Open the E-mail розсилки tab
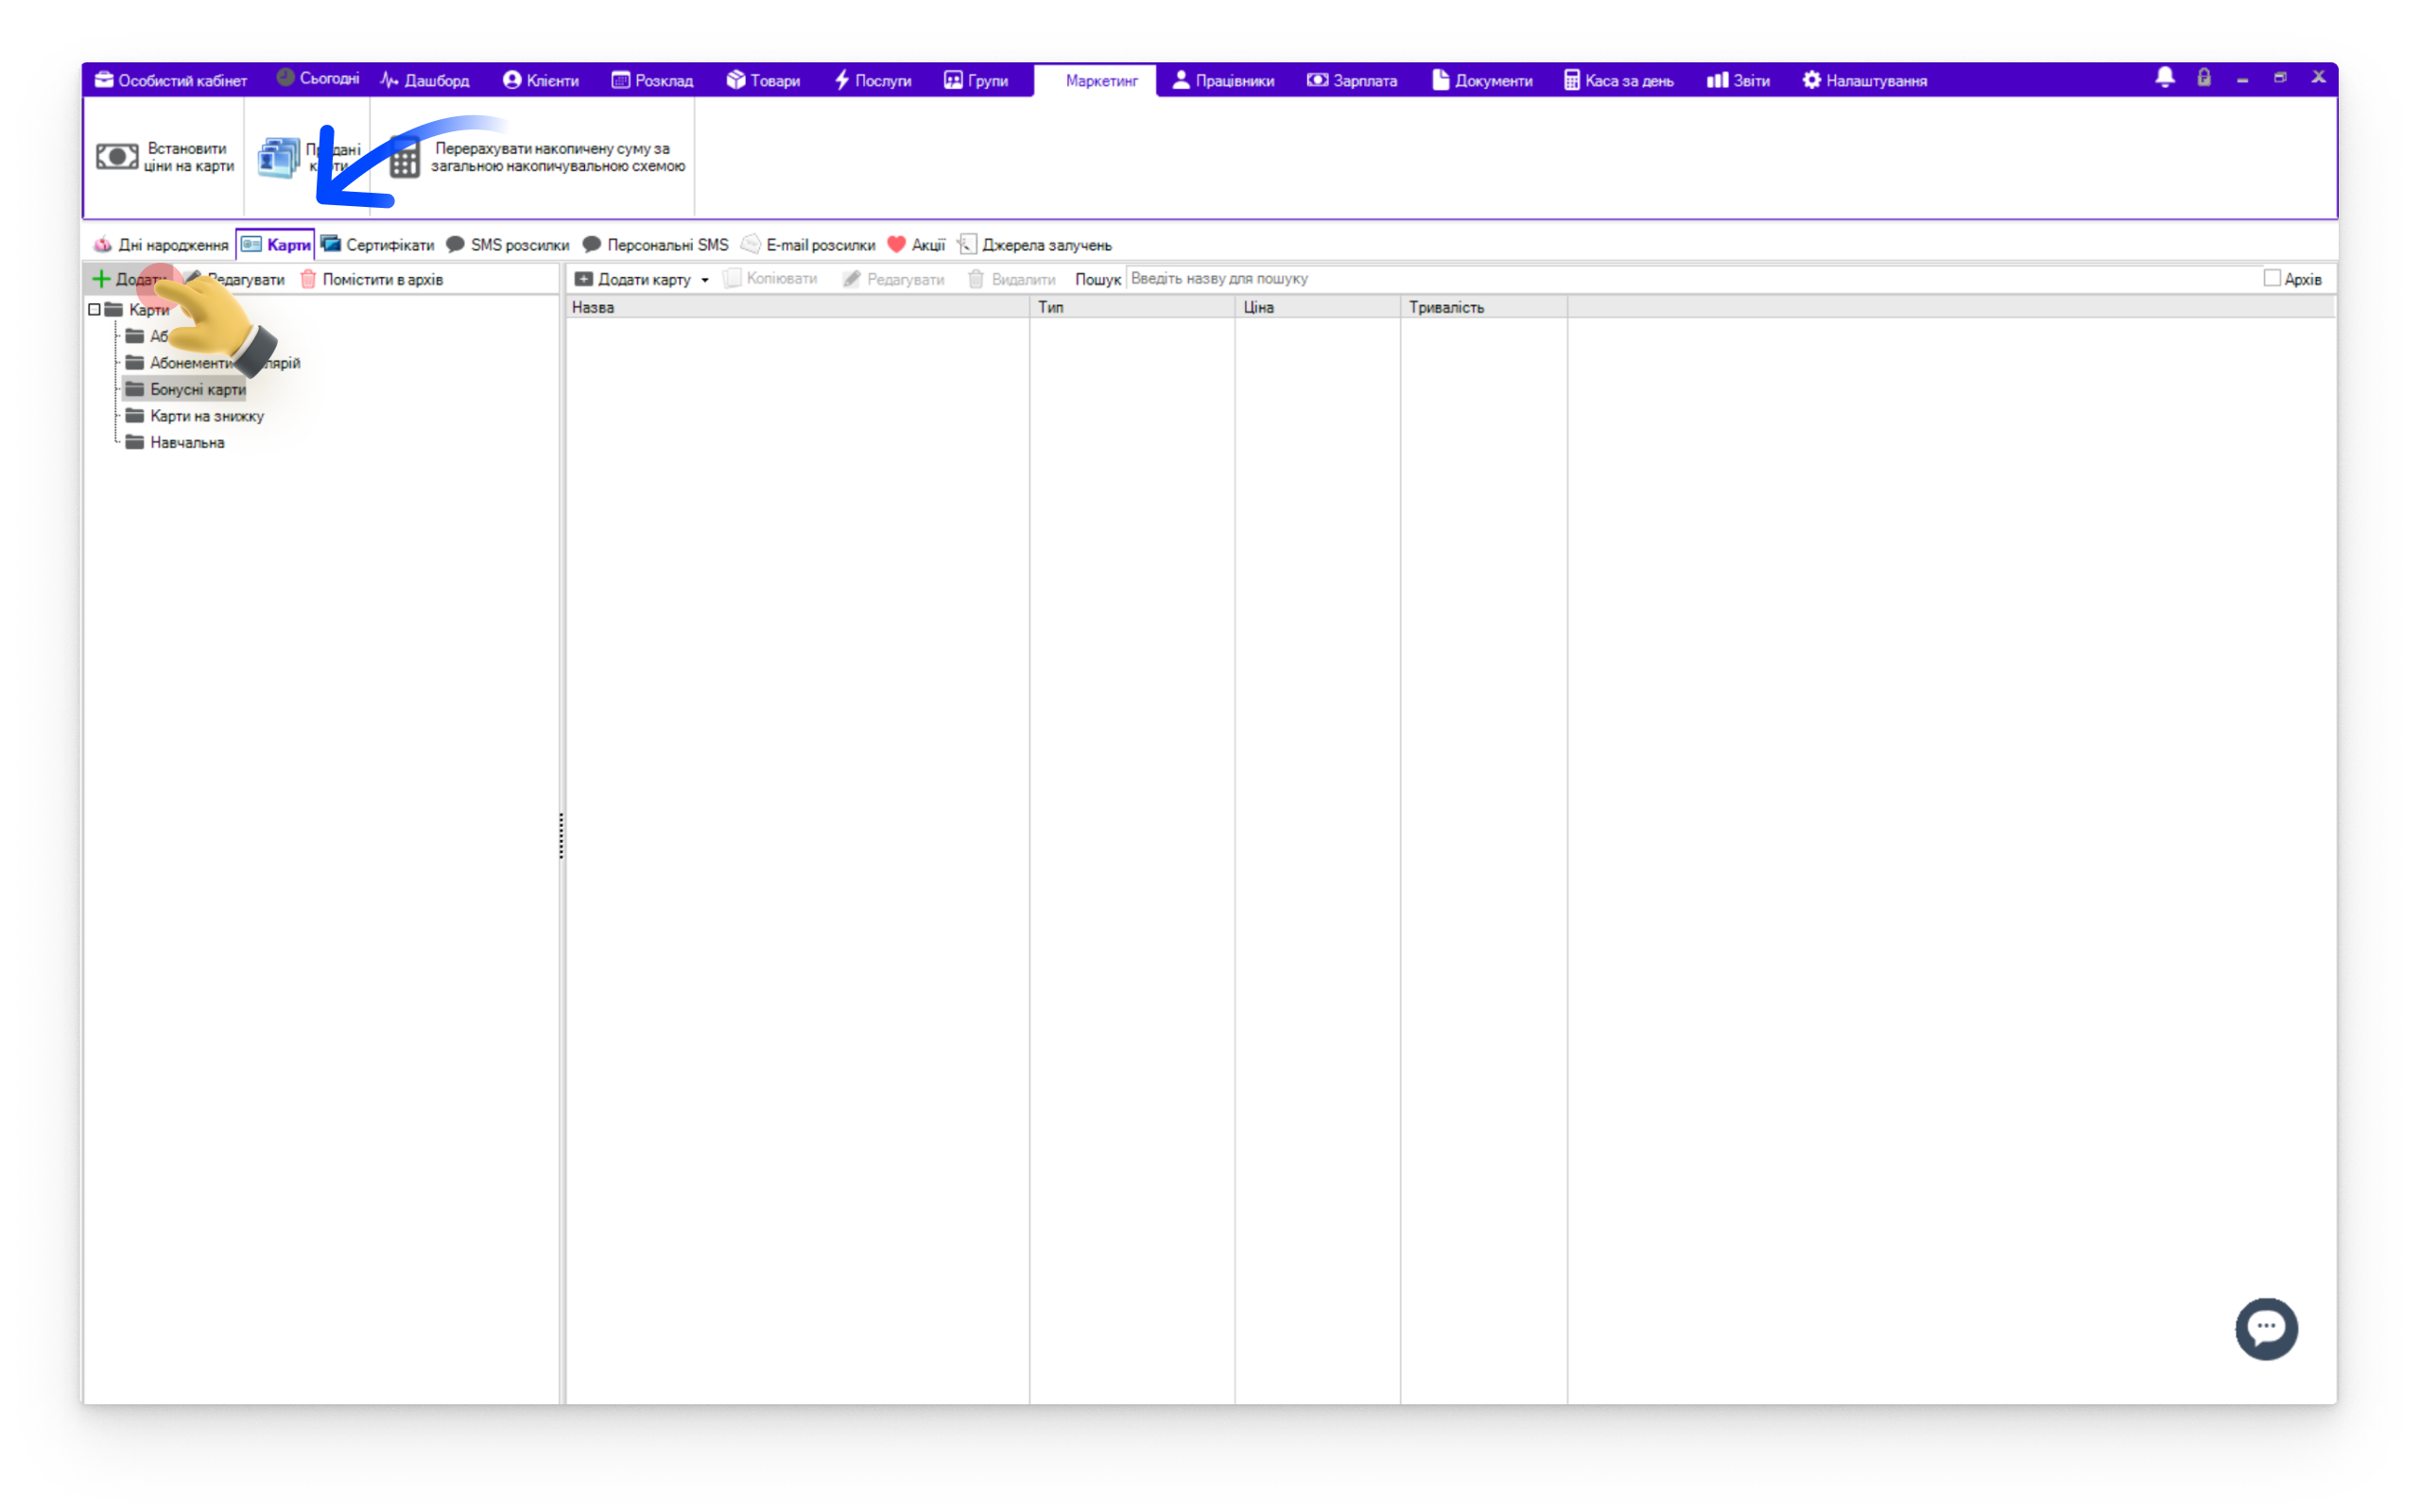 tap(808, 245)
